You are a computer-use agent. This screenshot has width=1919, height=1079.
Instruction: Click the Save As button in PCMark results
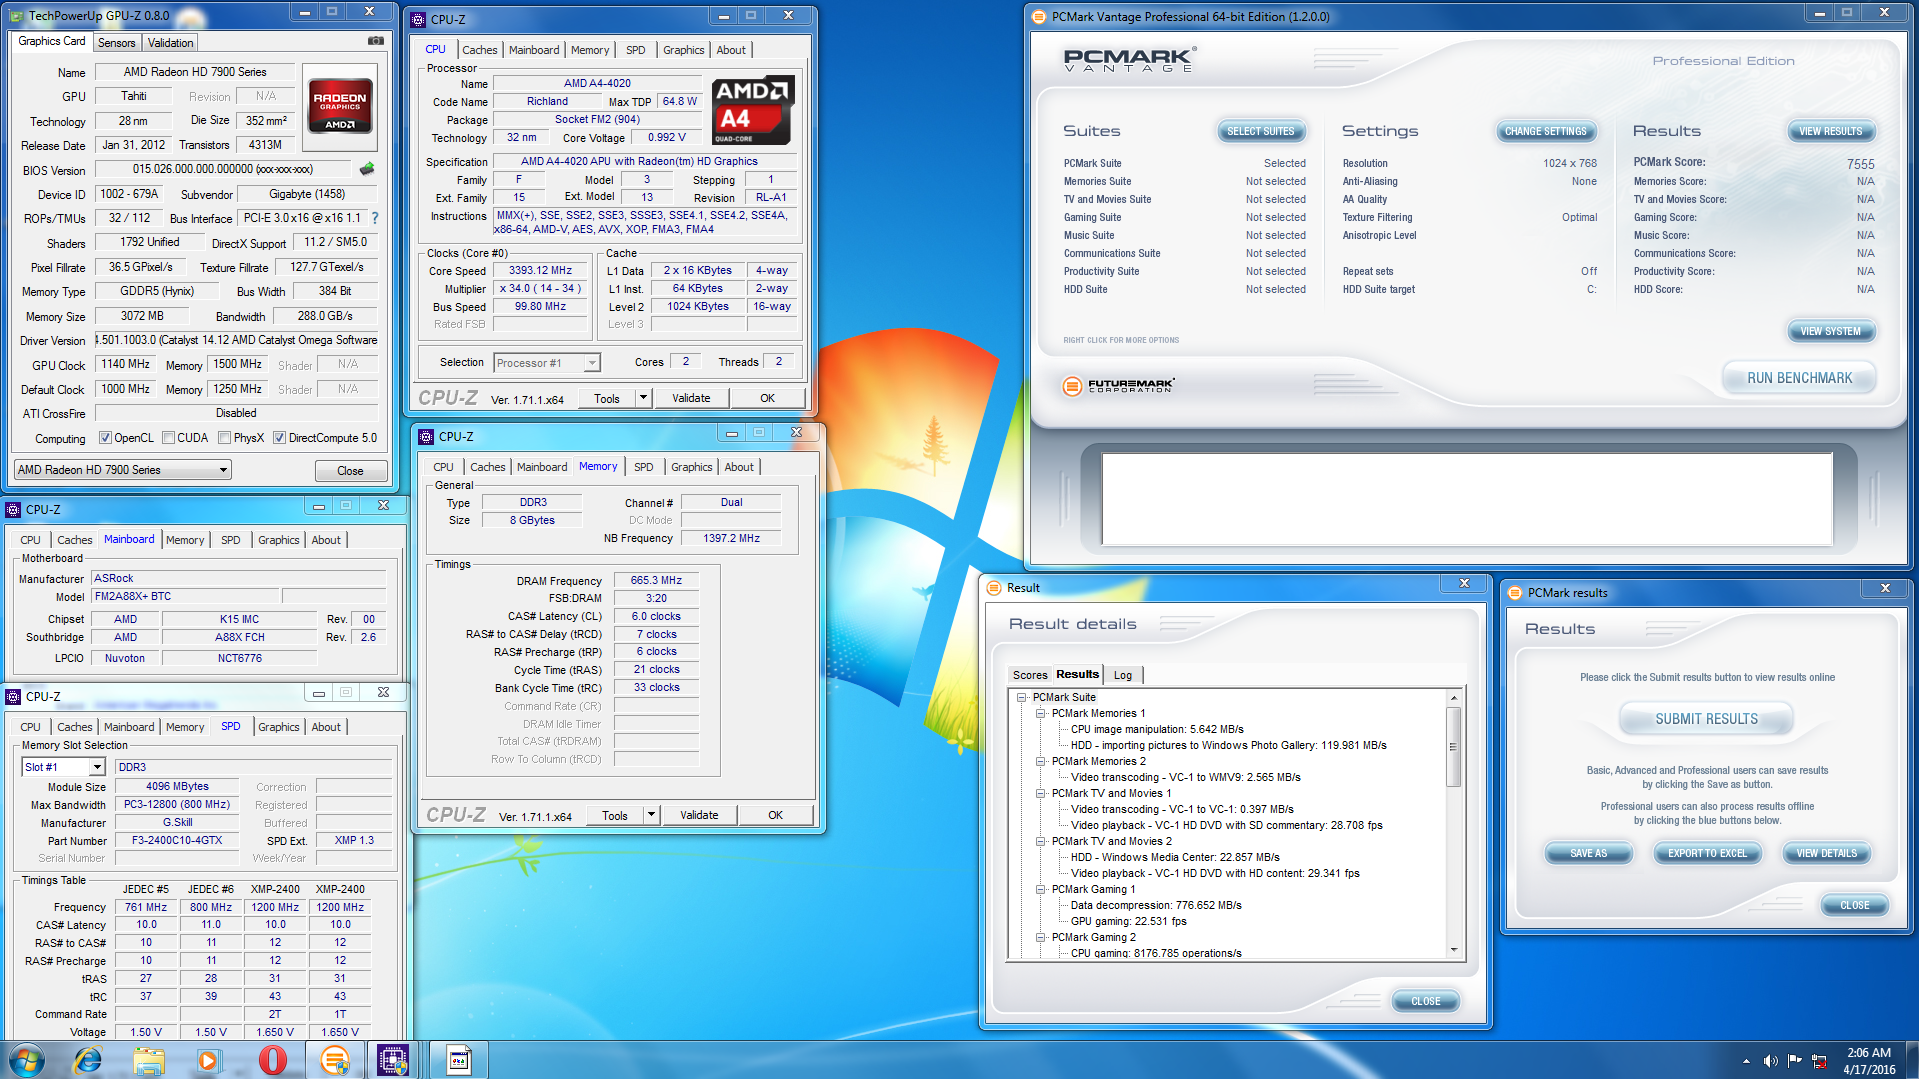click(1588, 853)
